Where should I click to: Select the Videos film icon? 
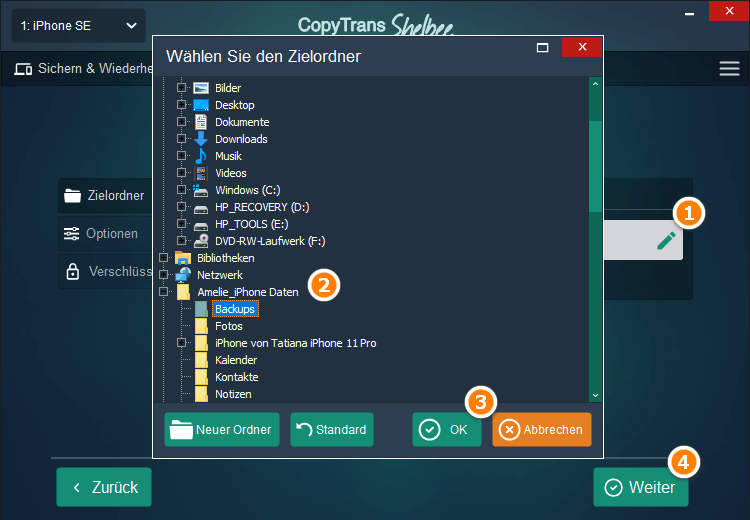point(201,173)
